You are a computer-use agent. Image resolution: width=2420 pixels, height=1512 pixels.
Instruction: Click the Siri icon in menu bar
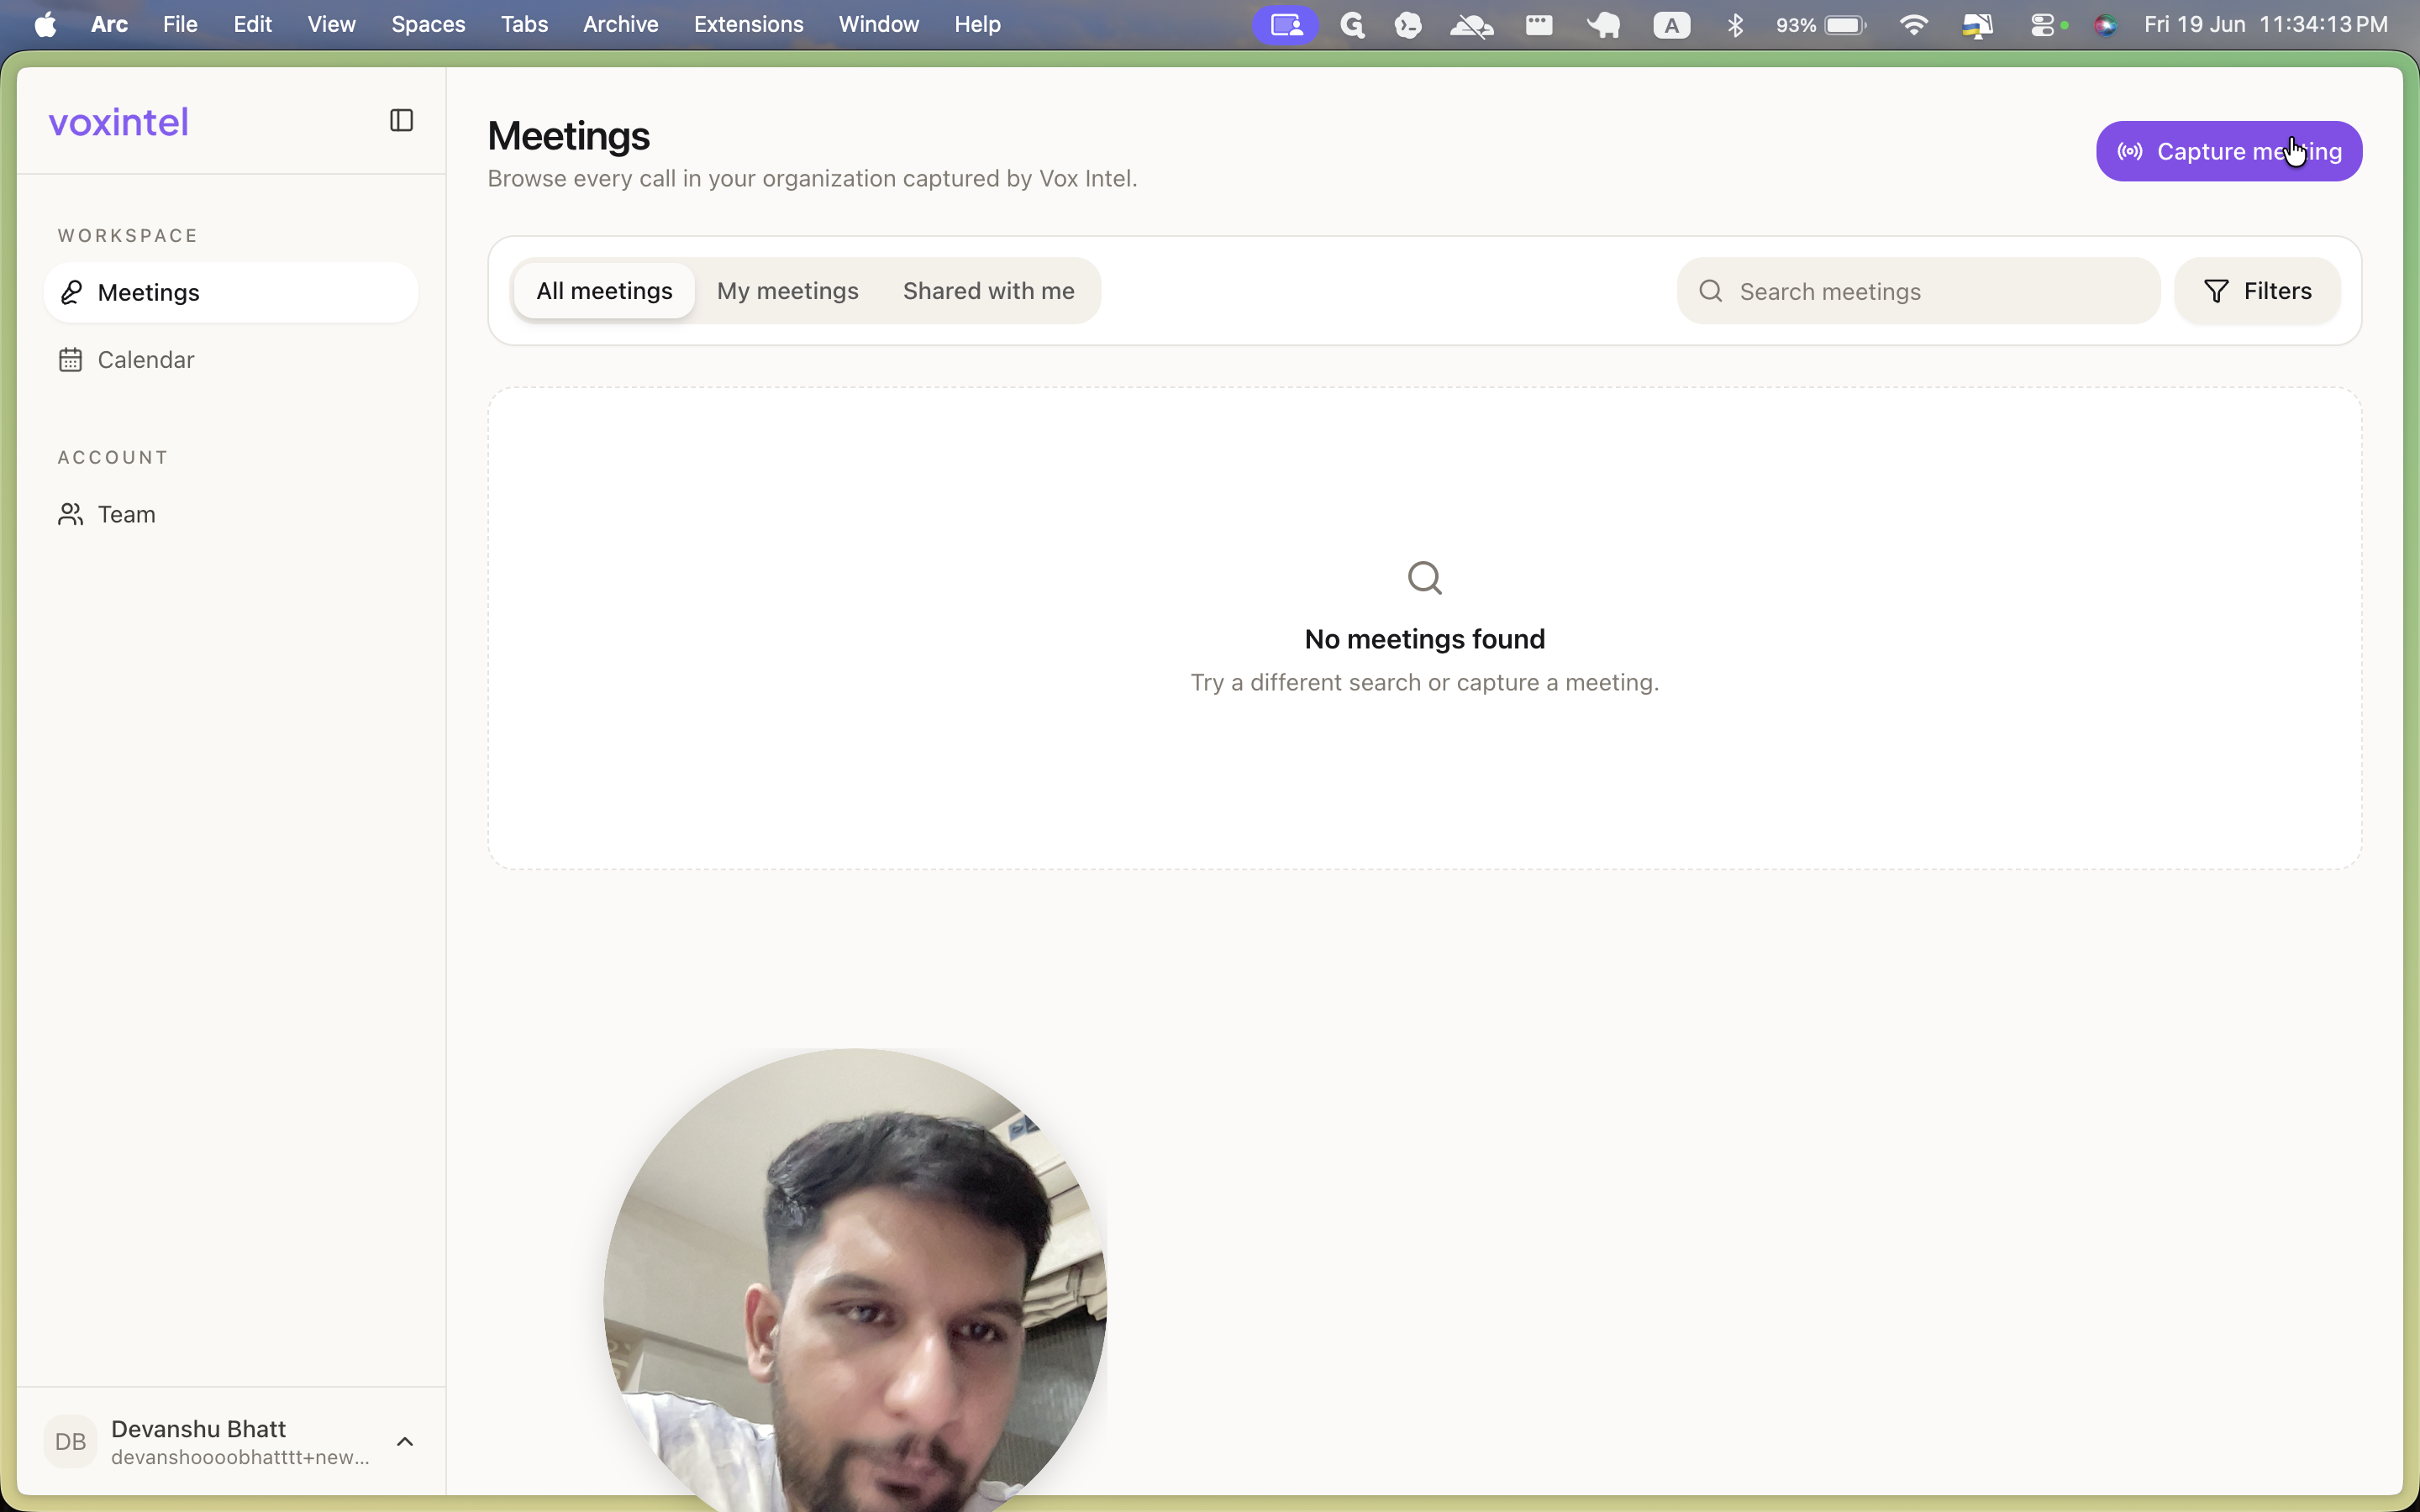coord(2105,25)
